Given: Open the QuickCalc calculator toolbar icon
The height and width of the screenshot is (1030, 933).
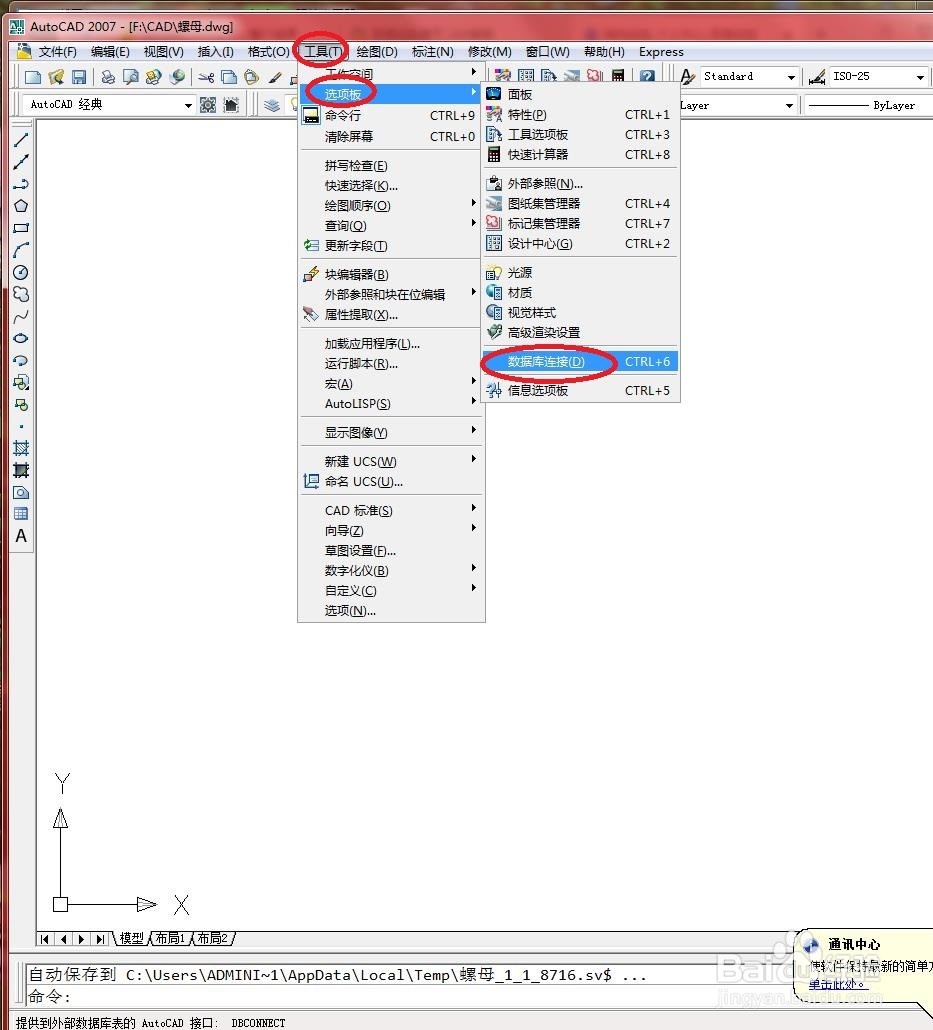Looking at the screenshot, I should coord(618,76).
